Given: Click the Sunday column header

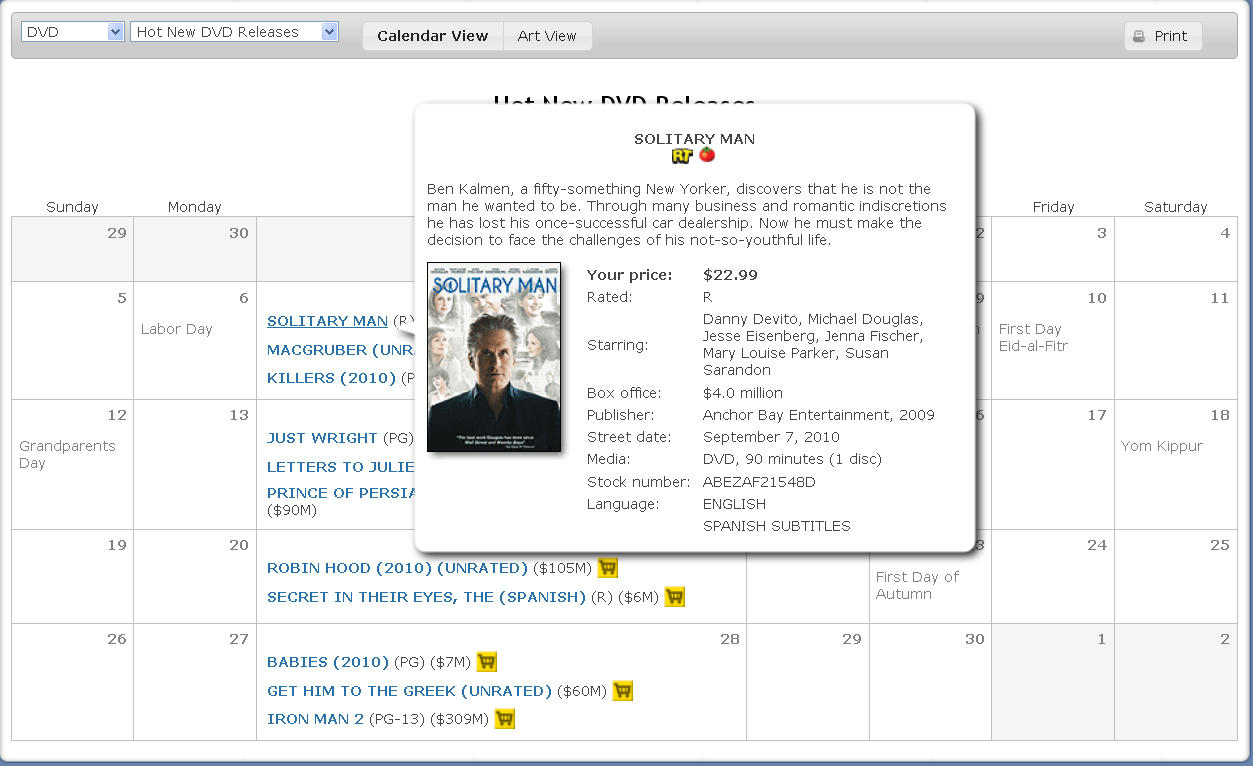Looking at the screenshot, I should 72,207.
